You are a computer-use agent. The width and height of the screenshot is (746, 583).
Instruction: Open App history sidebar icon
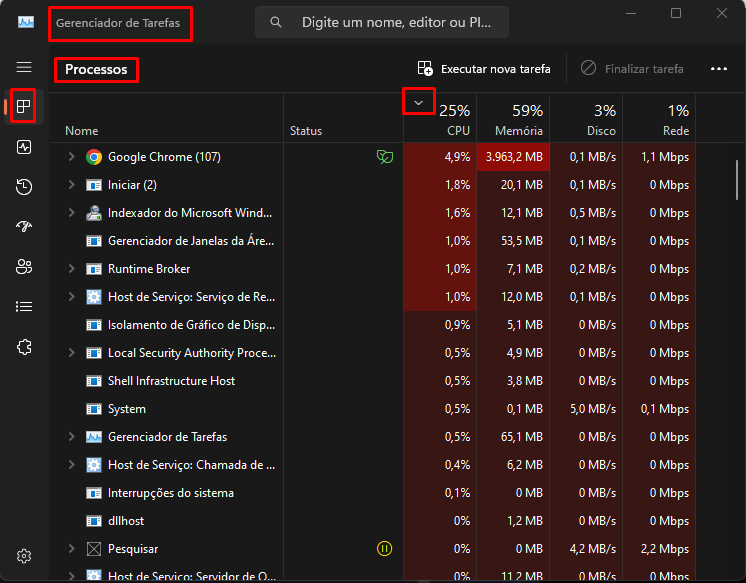point(24,187)
